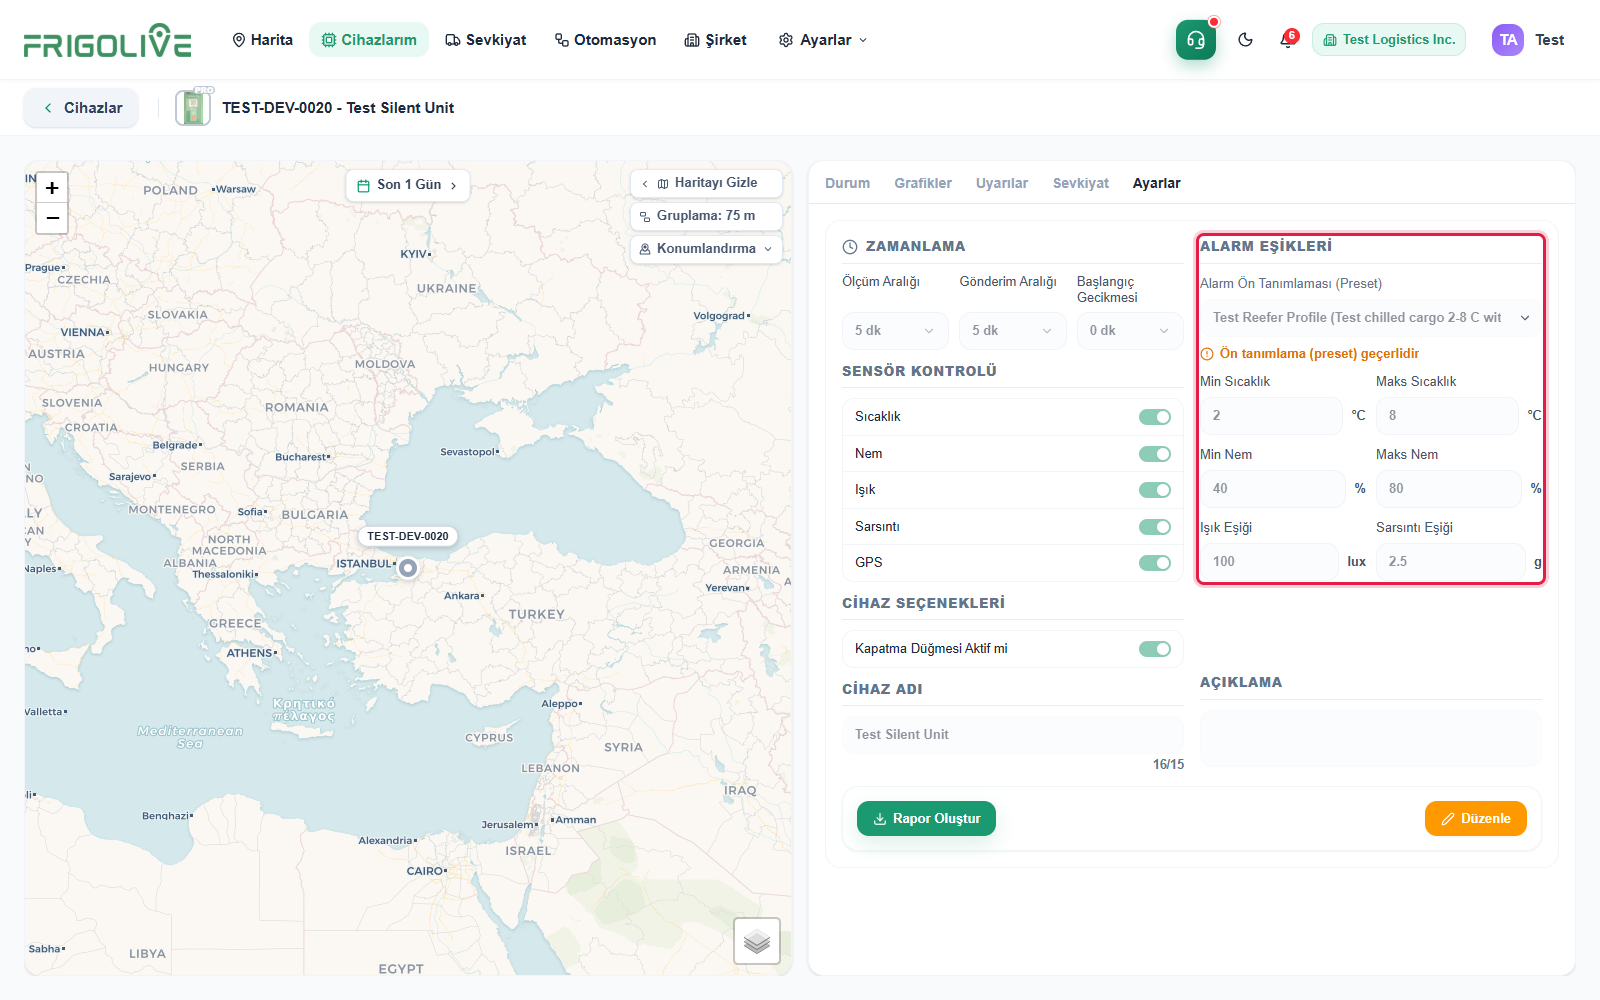Switch to device Sevkiyat tab
The image size is (1600, 1000).
pyautogui.click(x=1081, y=183)
